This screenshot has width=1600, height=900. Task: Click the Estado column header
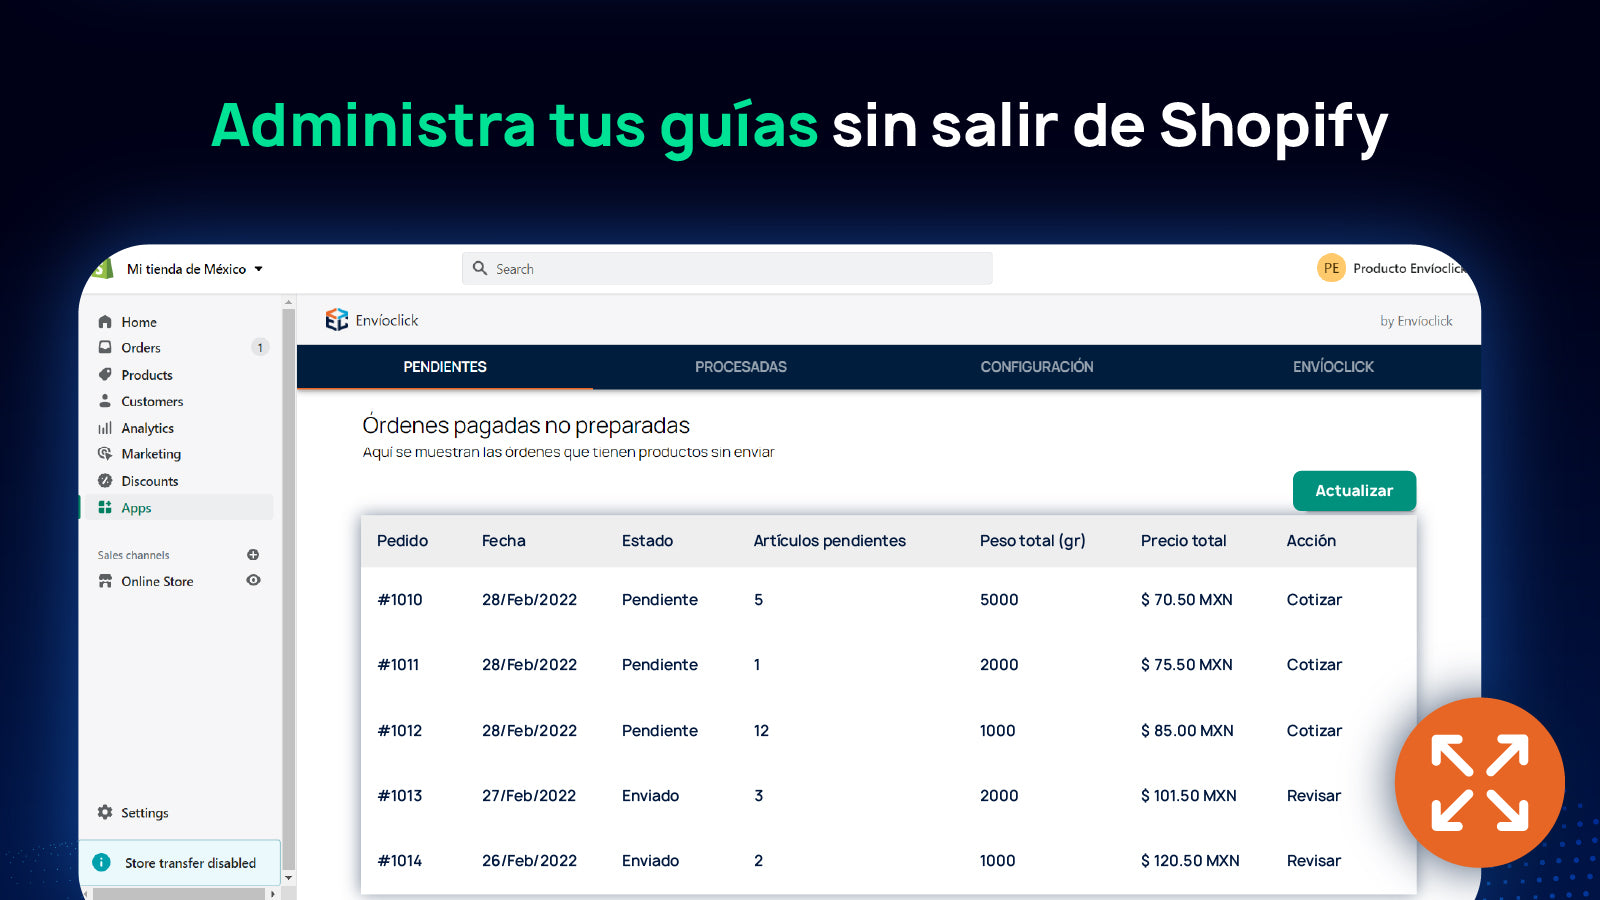[647, 541]
